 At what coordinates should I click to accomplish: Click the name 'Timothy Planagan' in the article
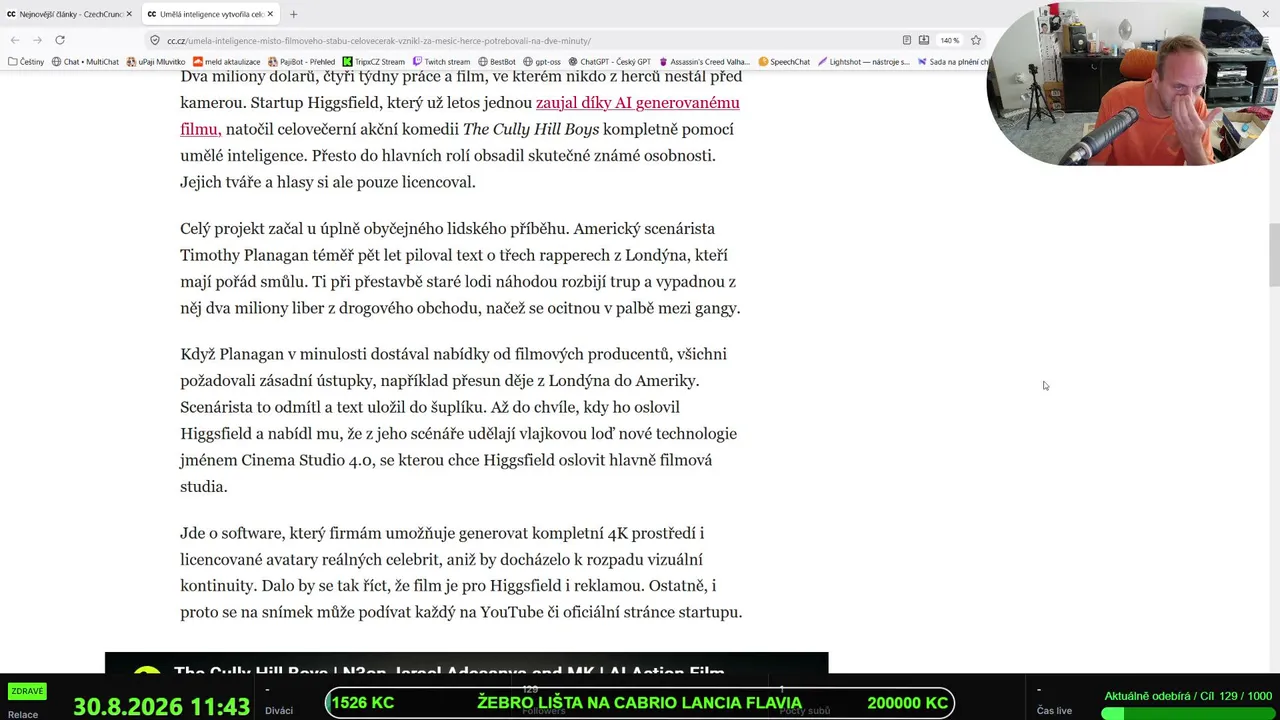click(246, 255)
